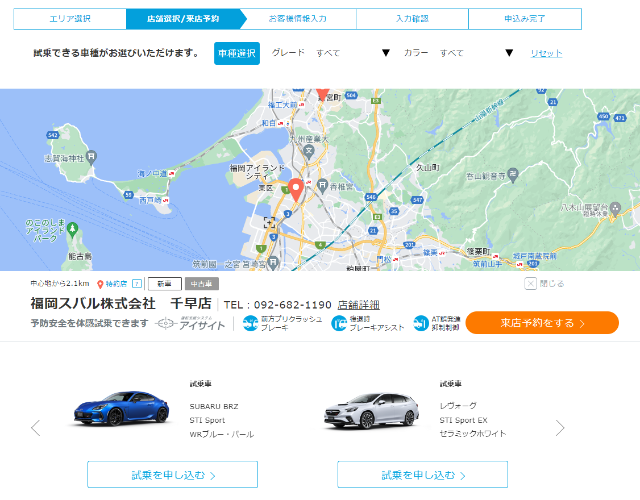
Task: Click the 香椎宮 shrine marker on map
Action: pos(323,185)
